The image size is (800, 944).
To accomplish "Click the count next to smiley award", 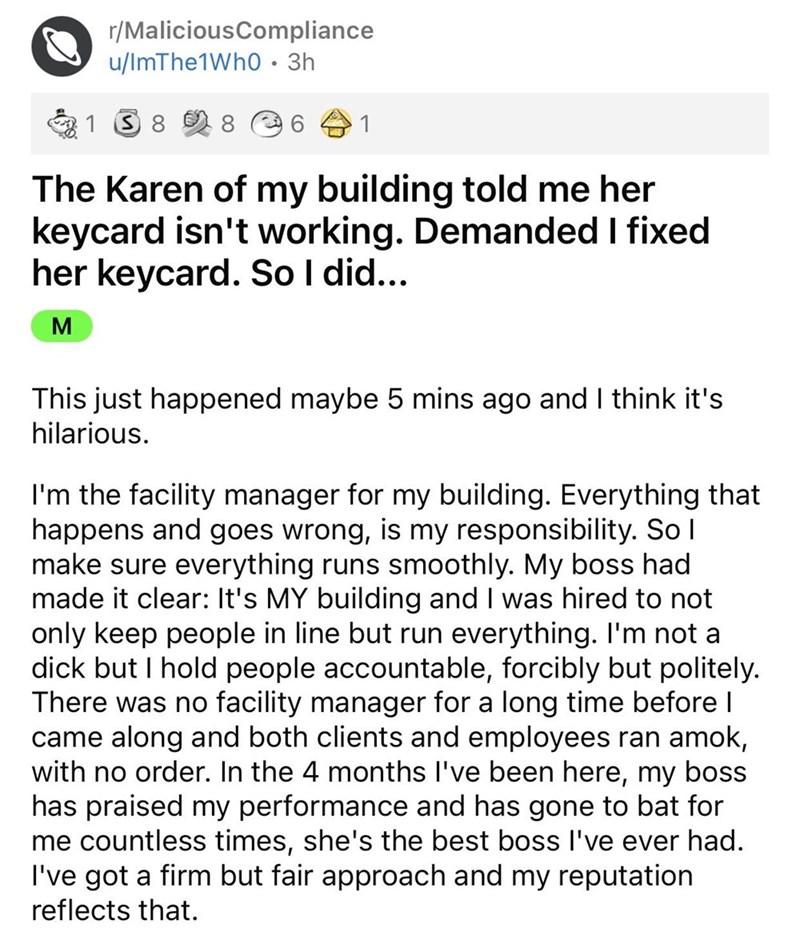I will 296,125.
